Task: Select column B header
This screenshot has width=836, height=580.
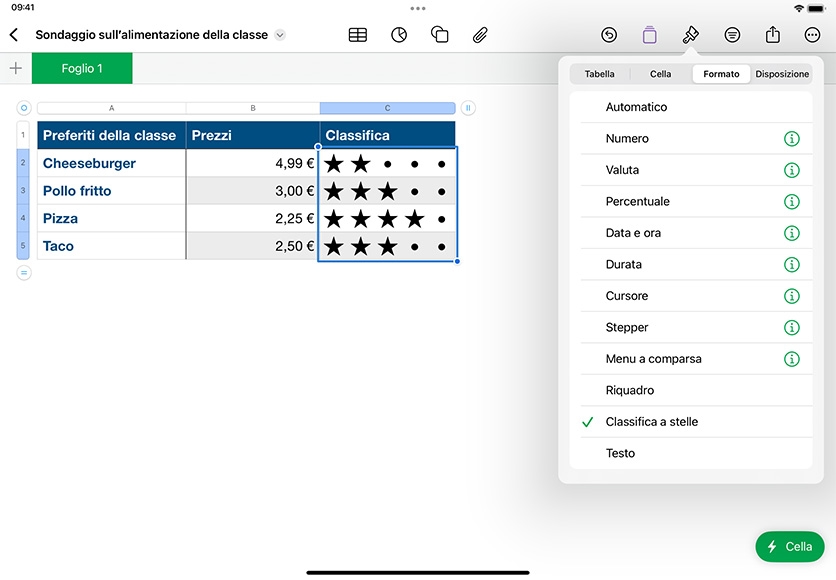Action: click(253, 108)
